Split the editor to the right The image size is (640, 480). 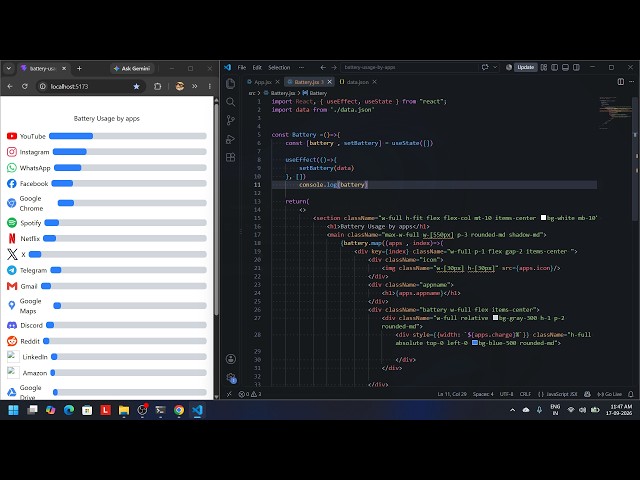pyautogui.click(x=620, y=82)
